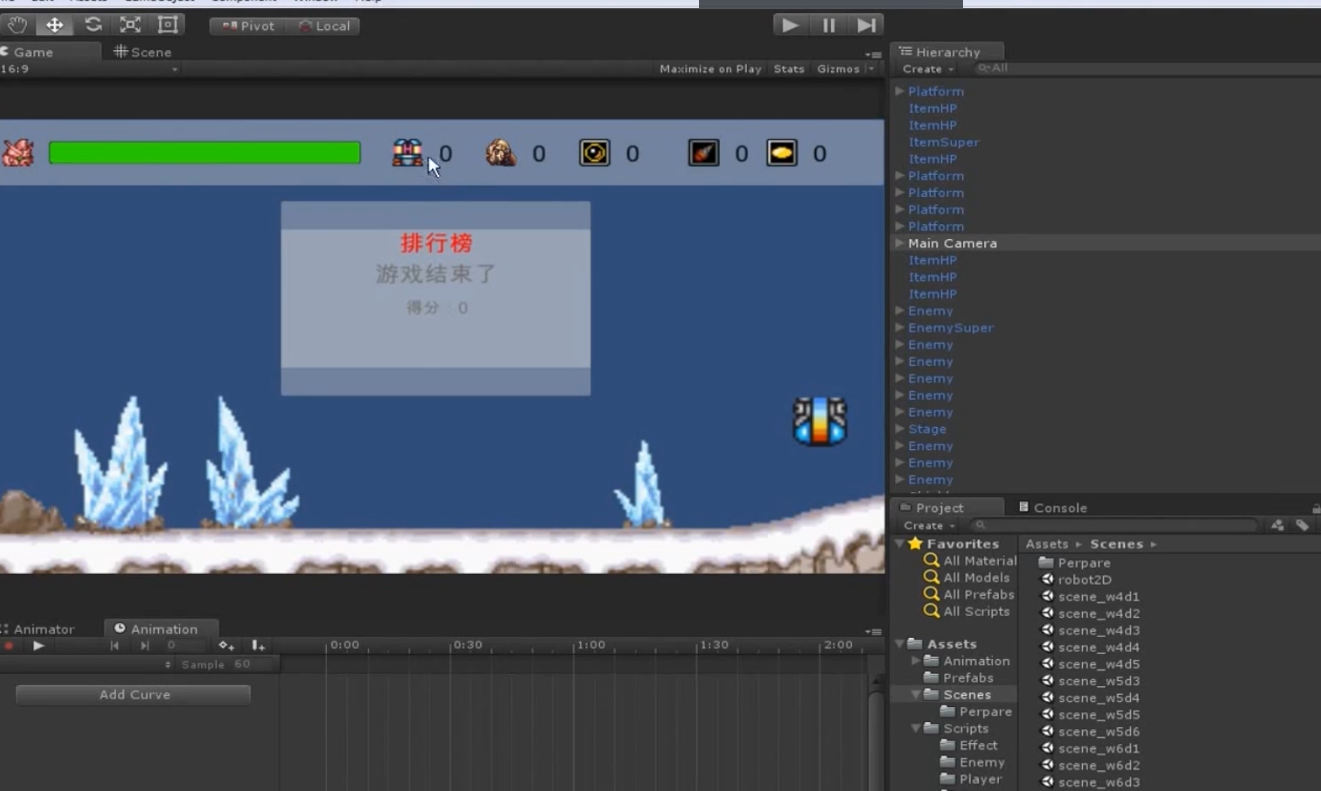
Task: Open the Animator tab
Action: point(40,629)
